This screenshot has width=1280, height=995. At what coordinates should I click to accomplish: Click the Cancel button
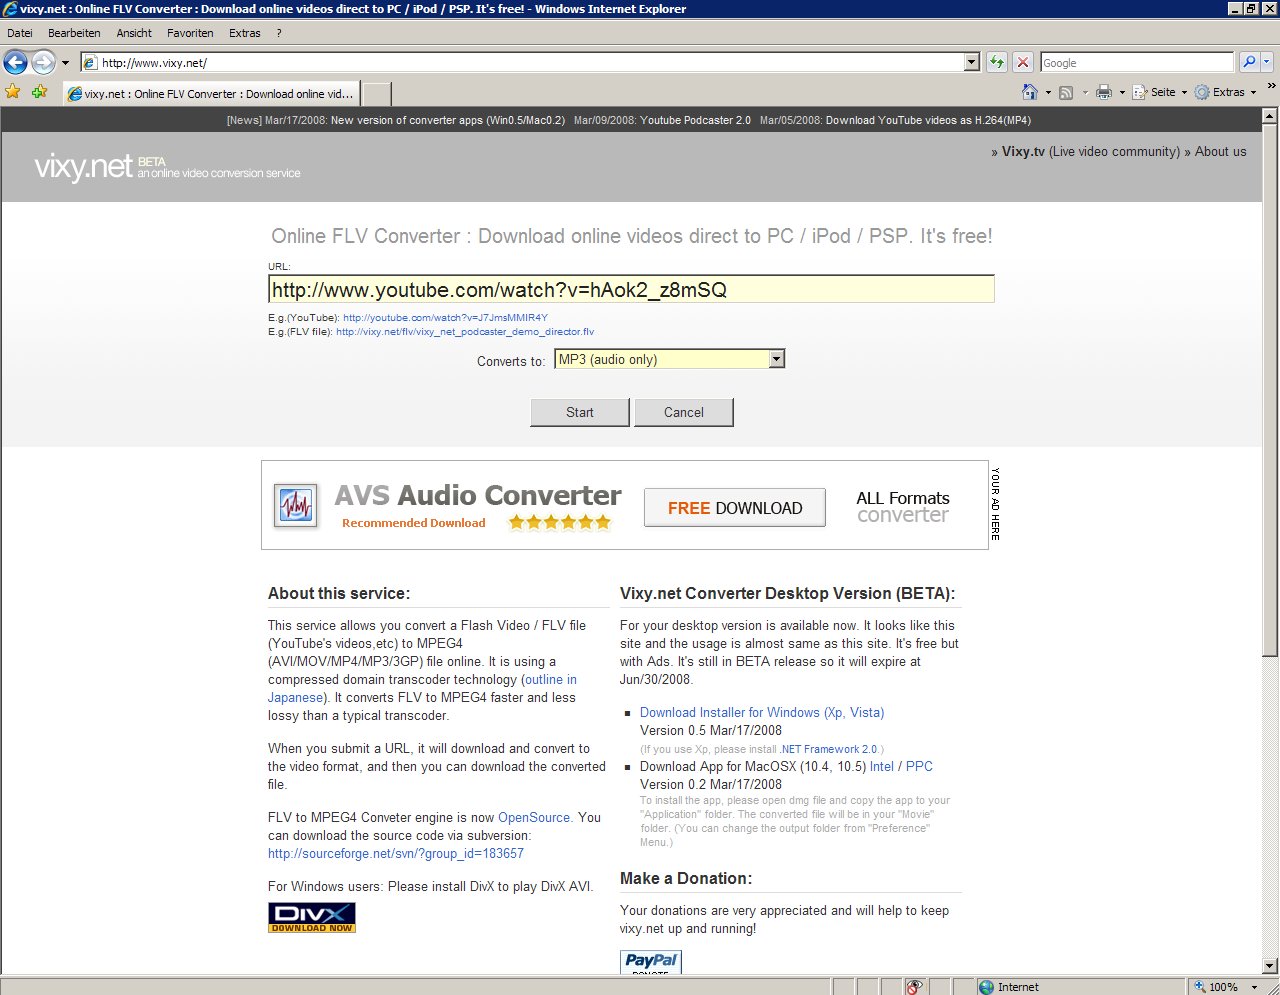[x=684, y=412]
